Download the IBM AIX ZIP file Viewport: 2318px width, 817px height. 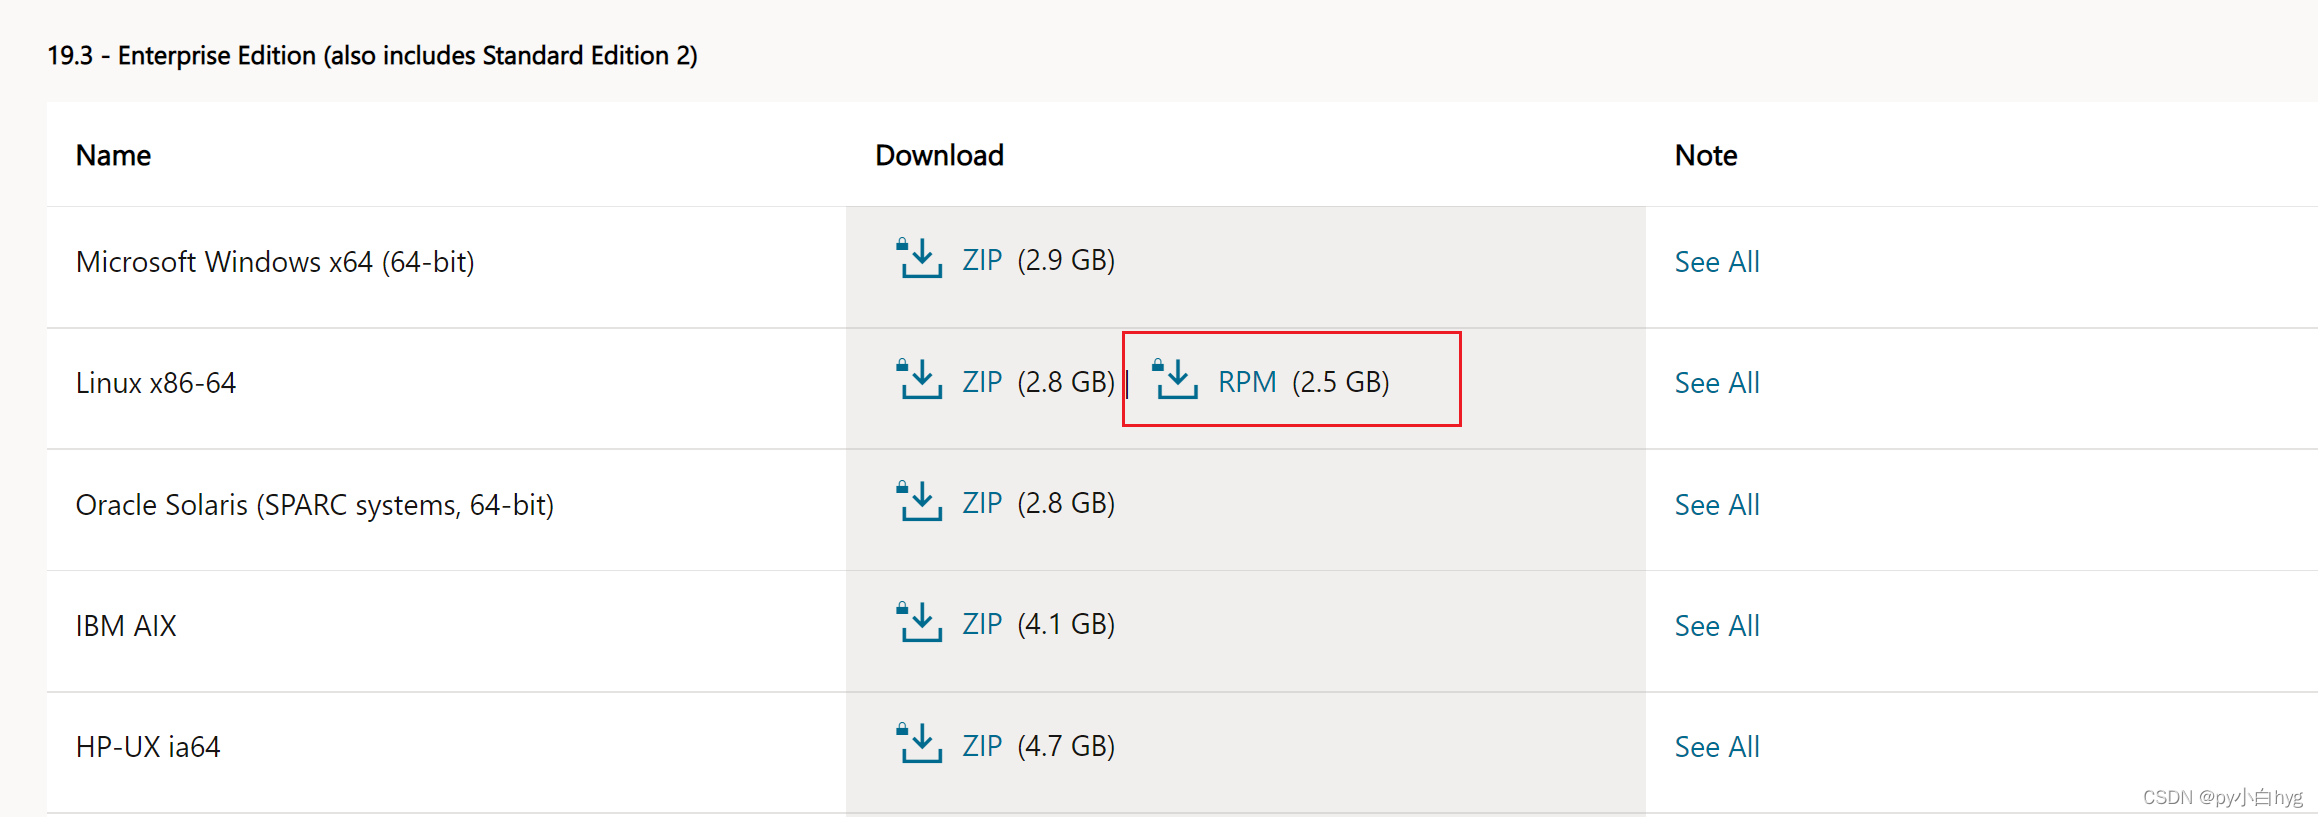(x=981, y=624)
